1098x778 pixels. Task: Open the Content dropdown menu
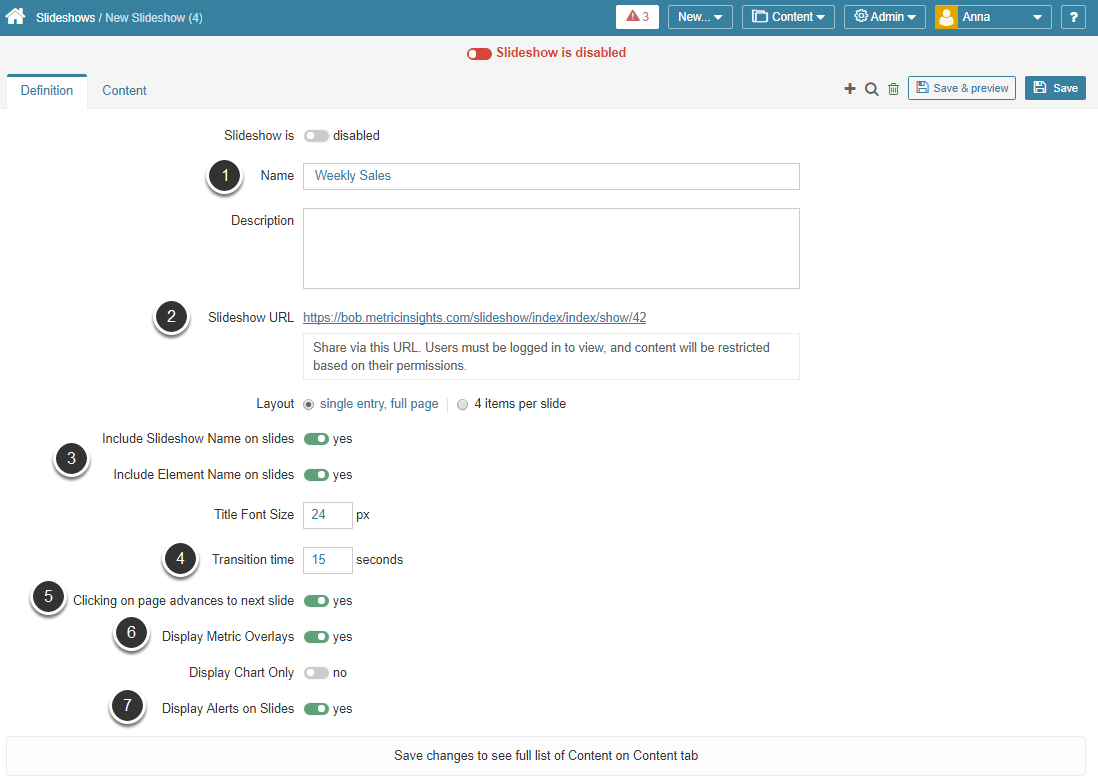pyautogui.click(x=788, y=17)
